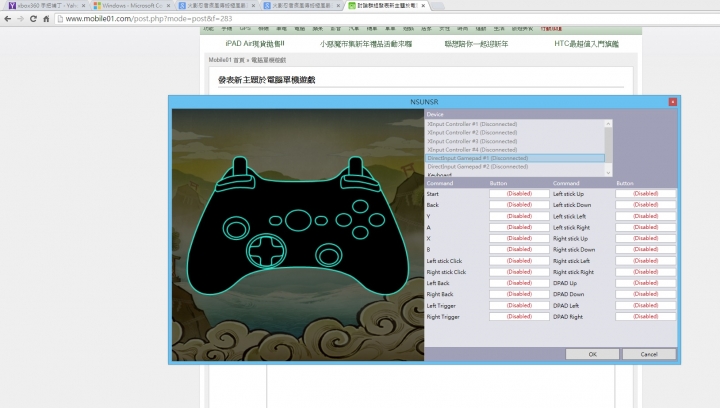Set the button for Right stick Click
The width and height of the screenshot is (720, 408).
[519, 272]
